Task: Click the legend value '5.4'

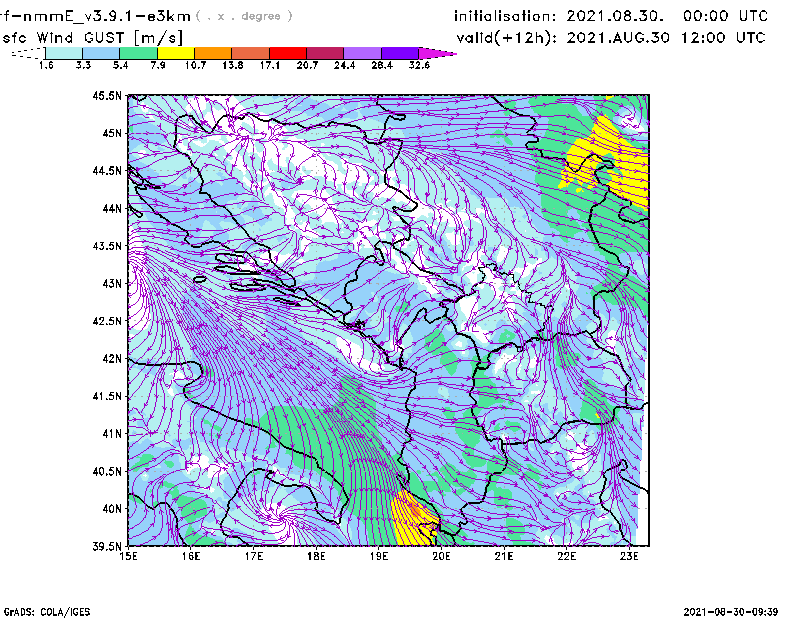Action: tap(120, 65)
